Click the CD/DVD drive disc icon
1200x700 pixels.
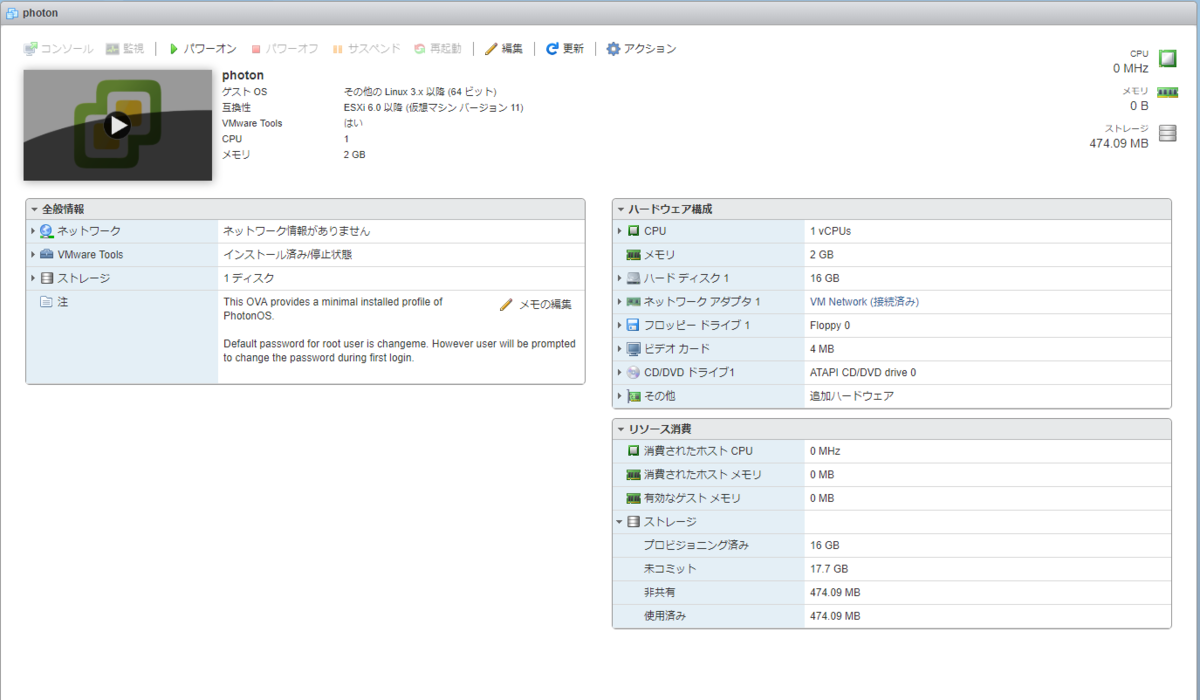(634, 372)
